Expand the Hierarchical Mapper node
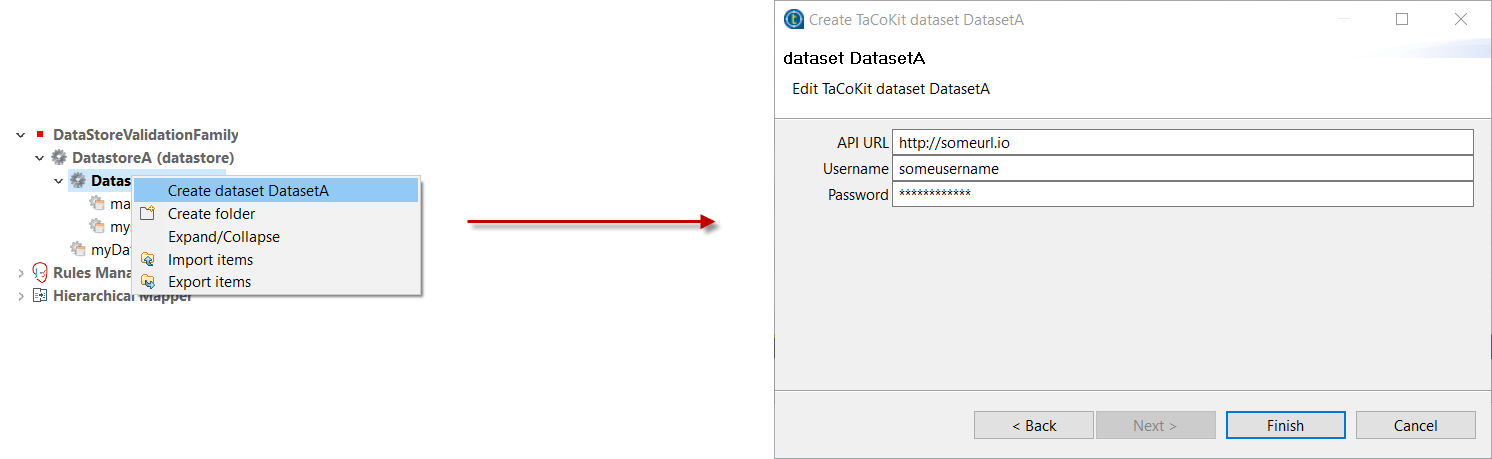The image size is (1492, 459). tap(21, 296)
